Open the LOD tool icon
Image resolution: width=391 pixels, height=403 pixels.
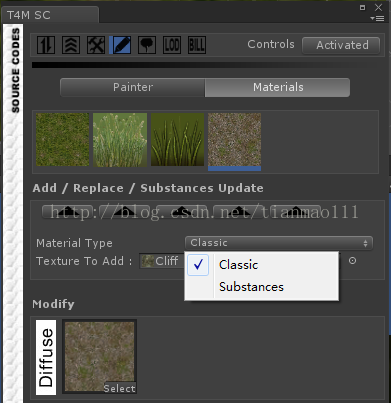tap(172, 45)
